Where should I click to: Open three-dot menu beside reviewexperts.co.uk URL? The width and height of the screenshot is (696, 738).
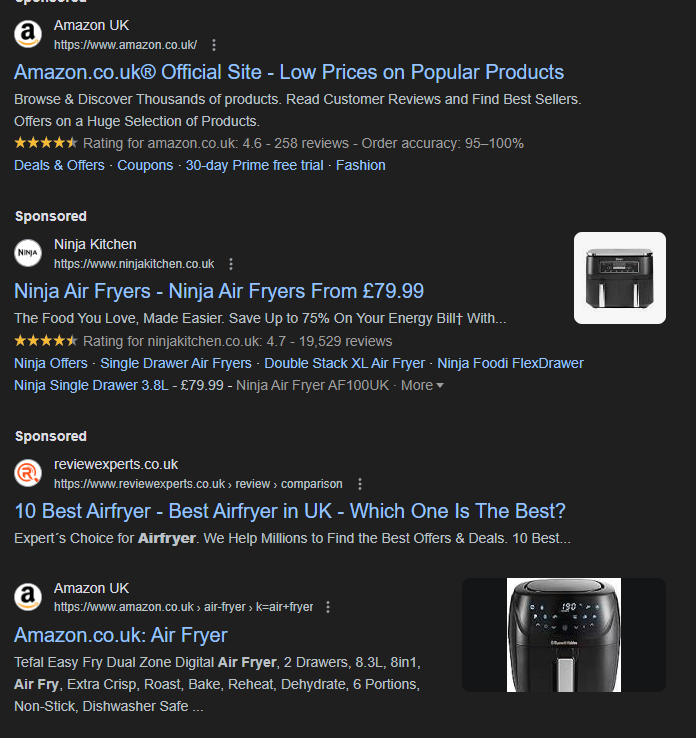click(360, 484)
